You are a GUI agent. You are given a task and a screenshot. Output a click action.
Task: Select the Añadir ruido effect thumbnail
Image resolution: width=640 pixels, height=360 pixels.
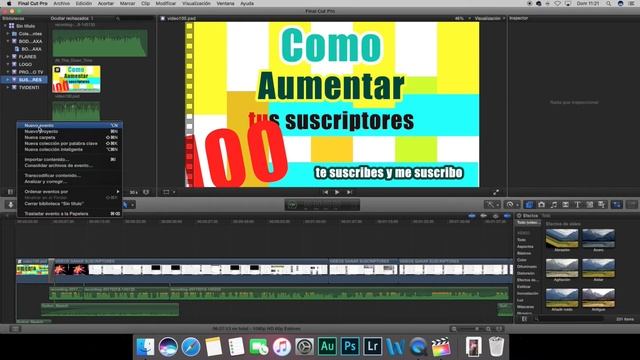[562, 298]
